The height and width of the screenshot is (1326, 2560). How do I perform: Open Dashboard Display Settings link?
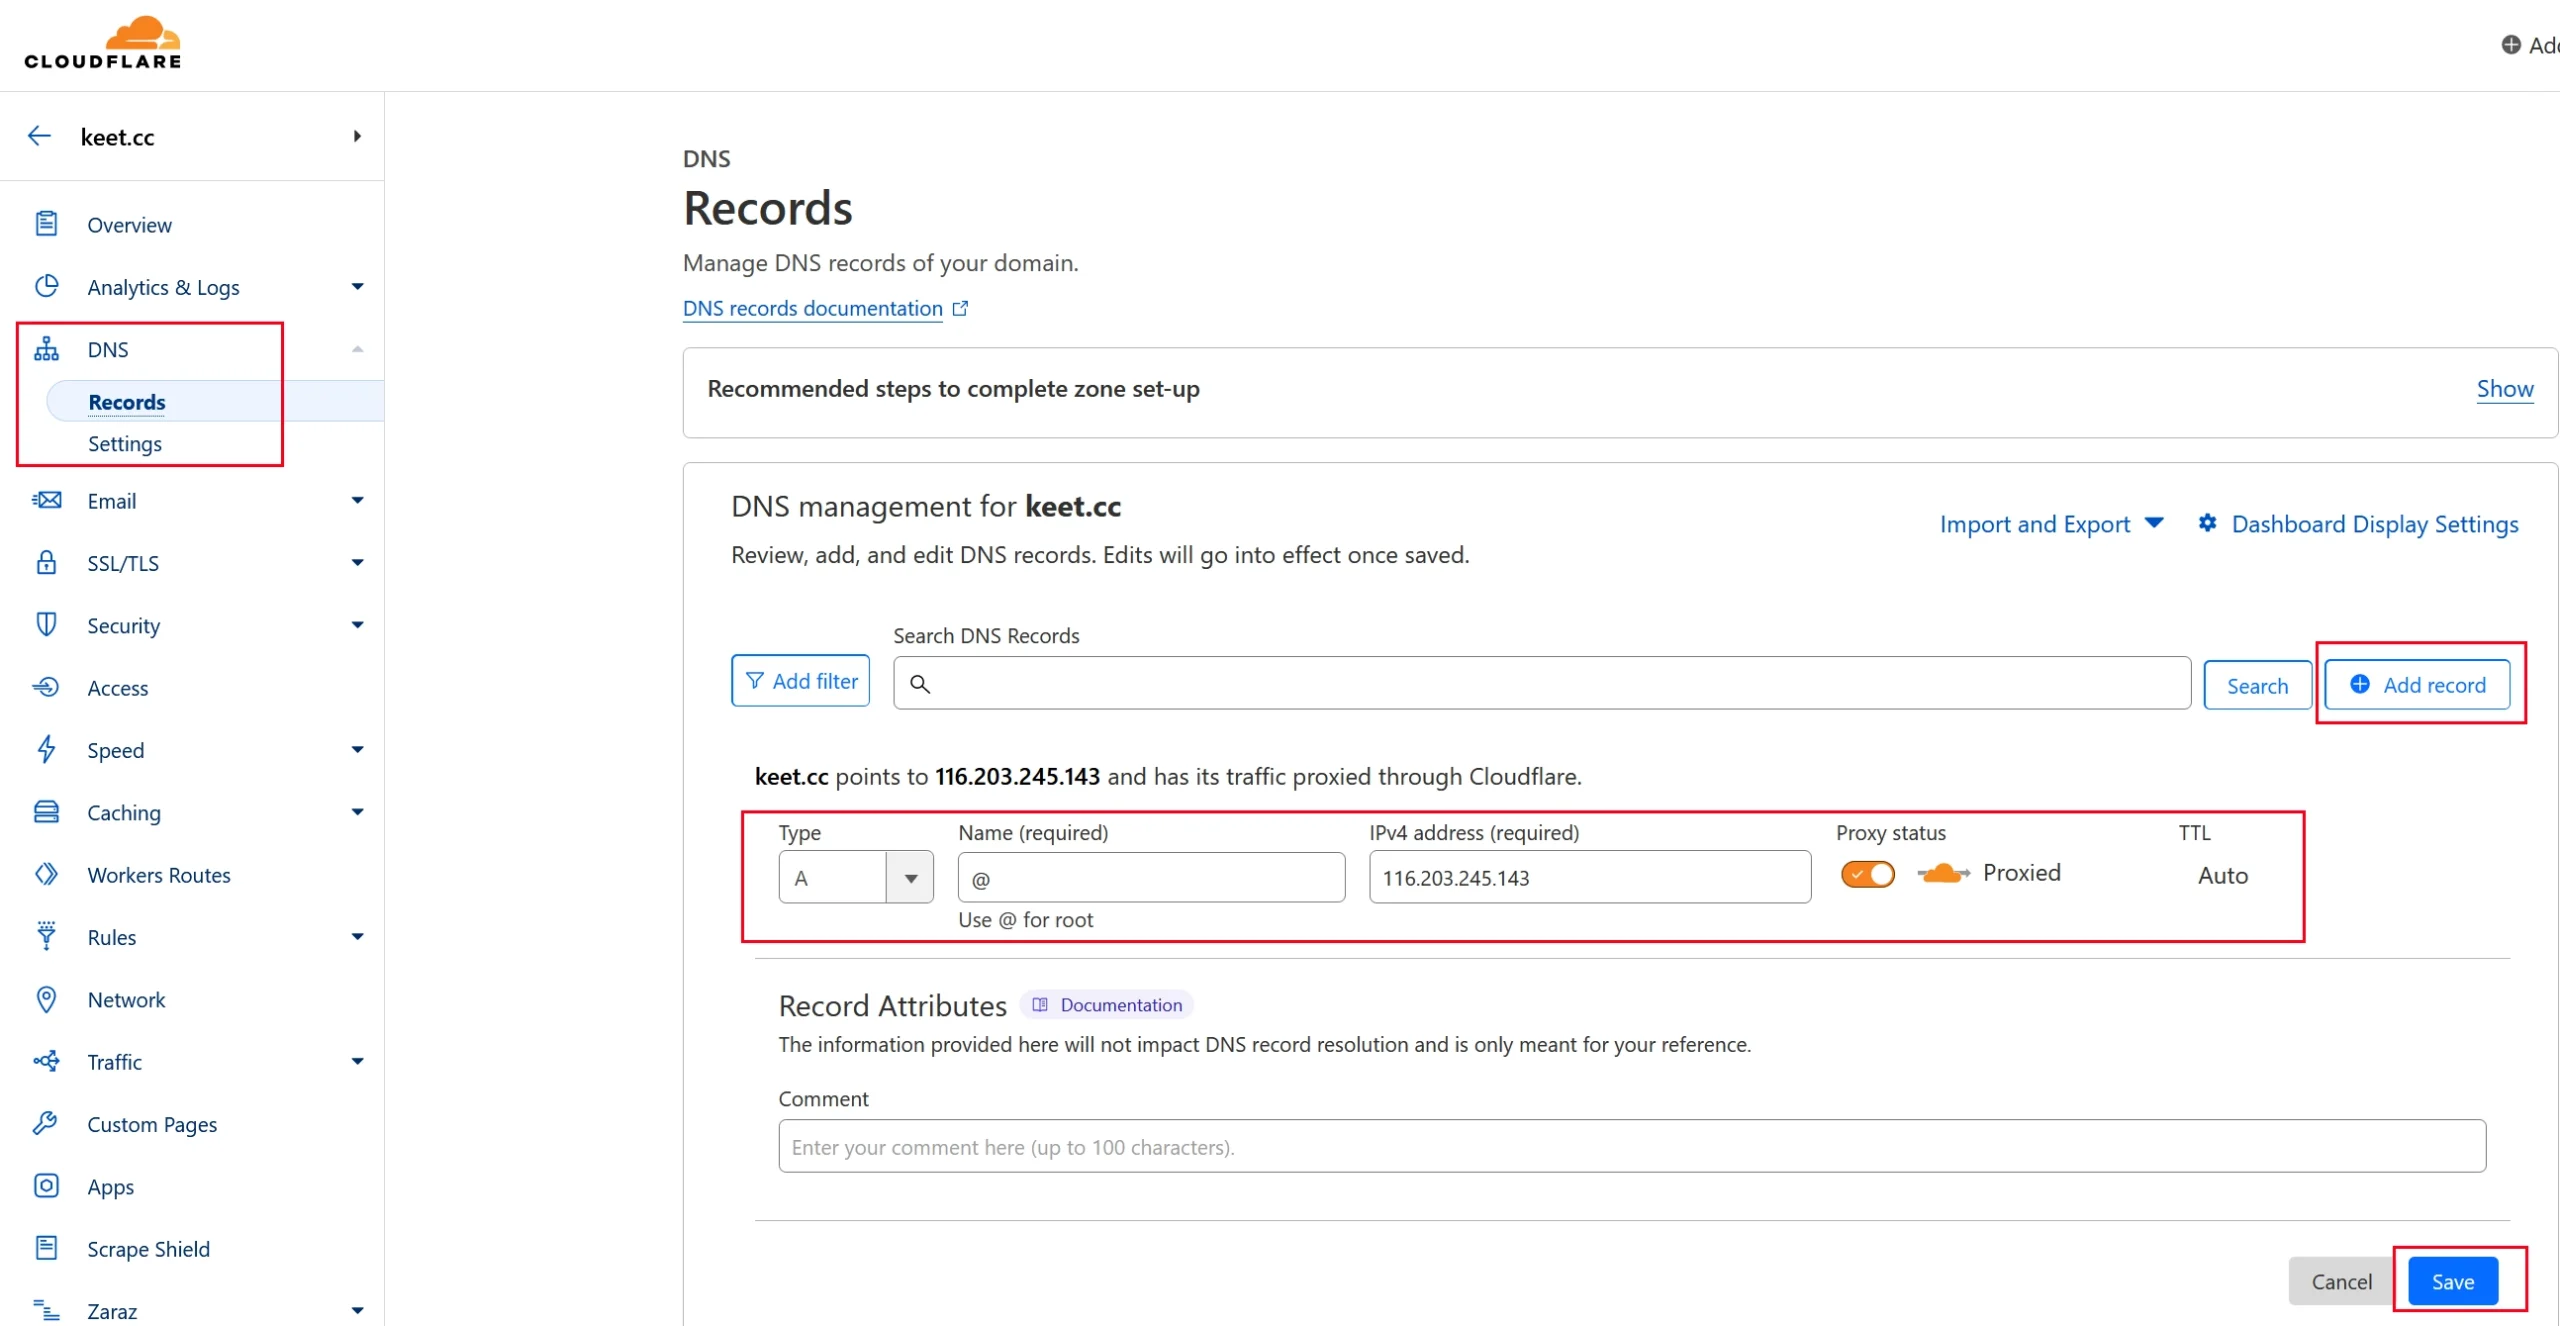[2375, 524]
